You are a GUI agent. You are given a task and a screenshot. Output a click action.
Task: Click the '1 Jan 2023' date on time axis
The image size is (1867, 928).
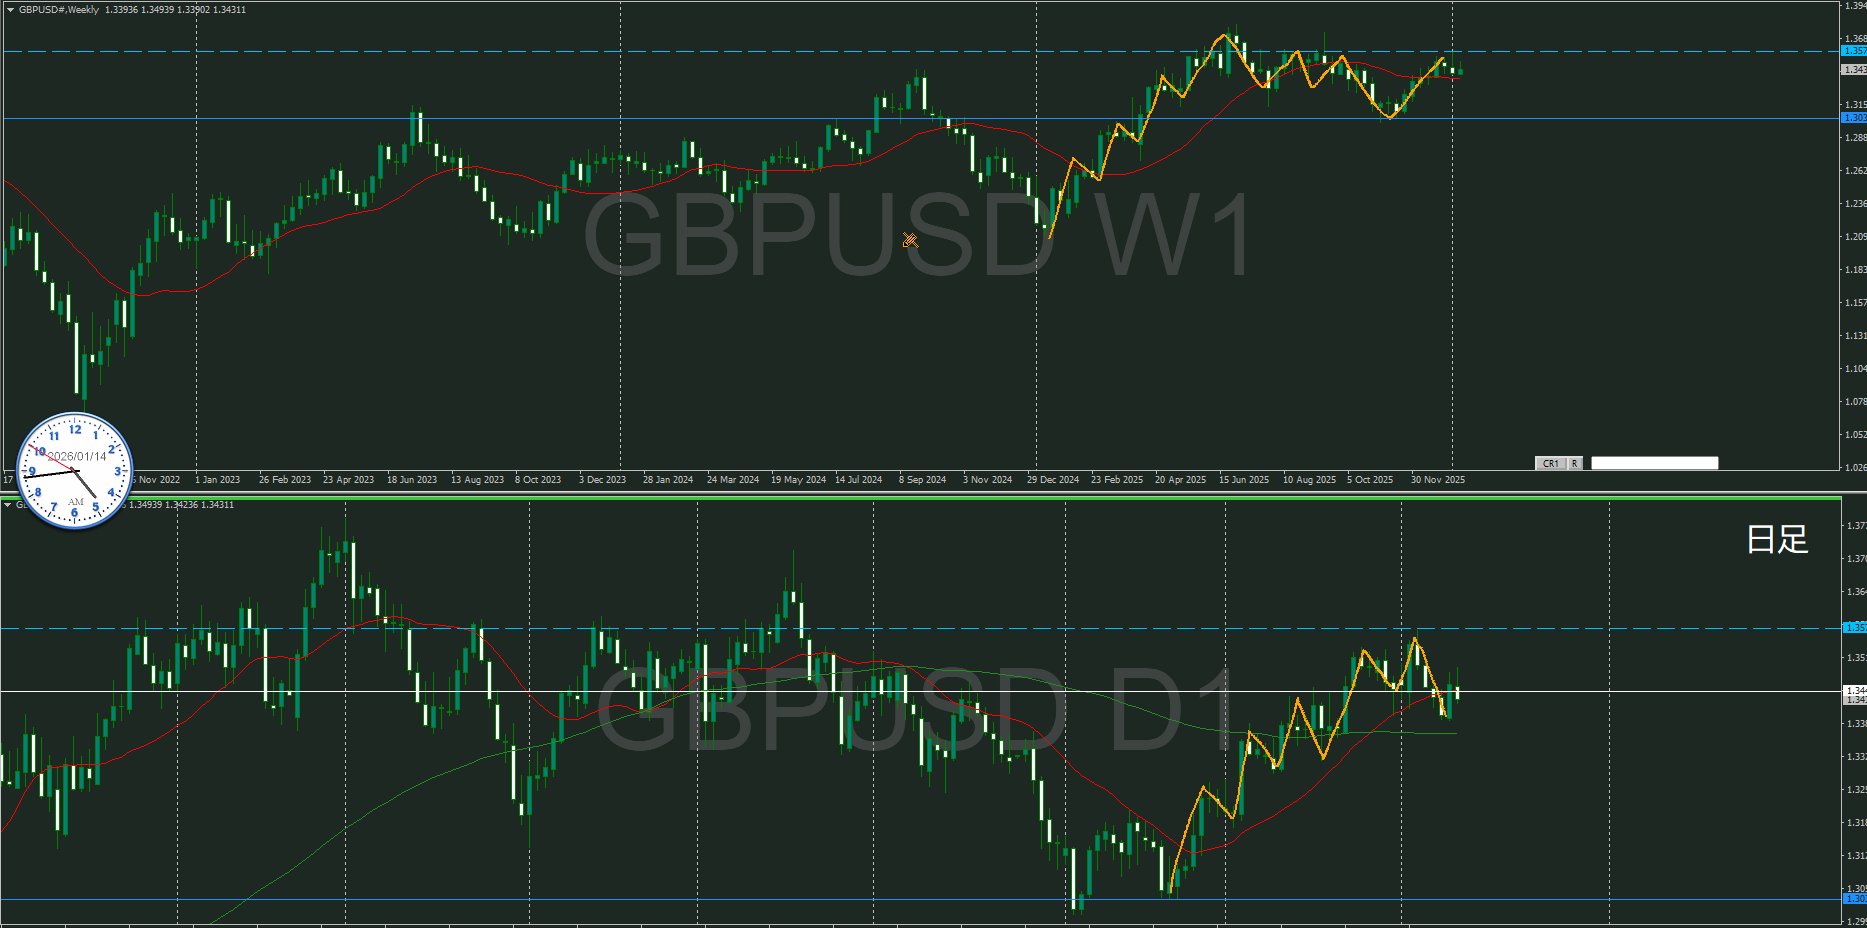point(217,480)
